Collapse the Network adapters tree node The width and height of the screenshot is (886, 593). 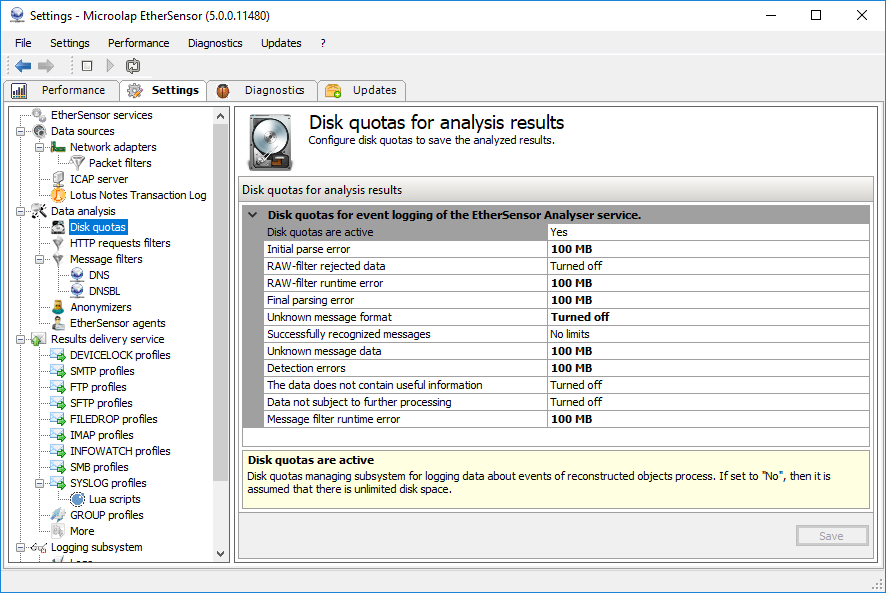click(x=40, y=147)
